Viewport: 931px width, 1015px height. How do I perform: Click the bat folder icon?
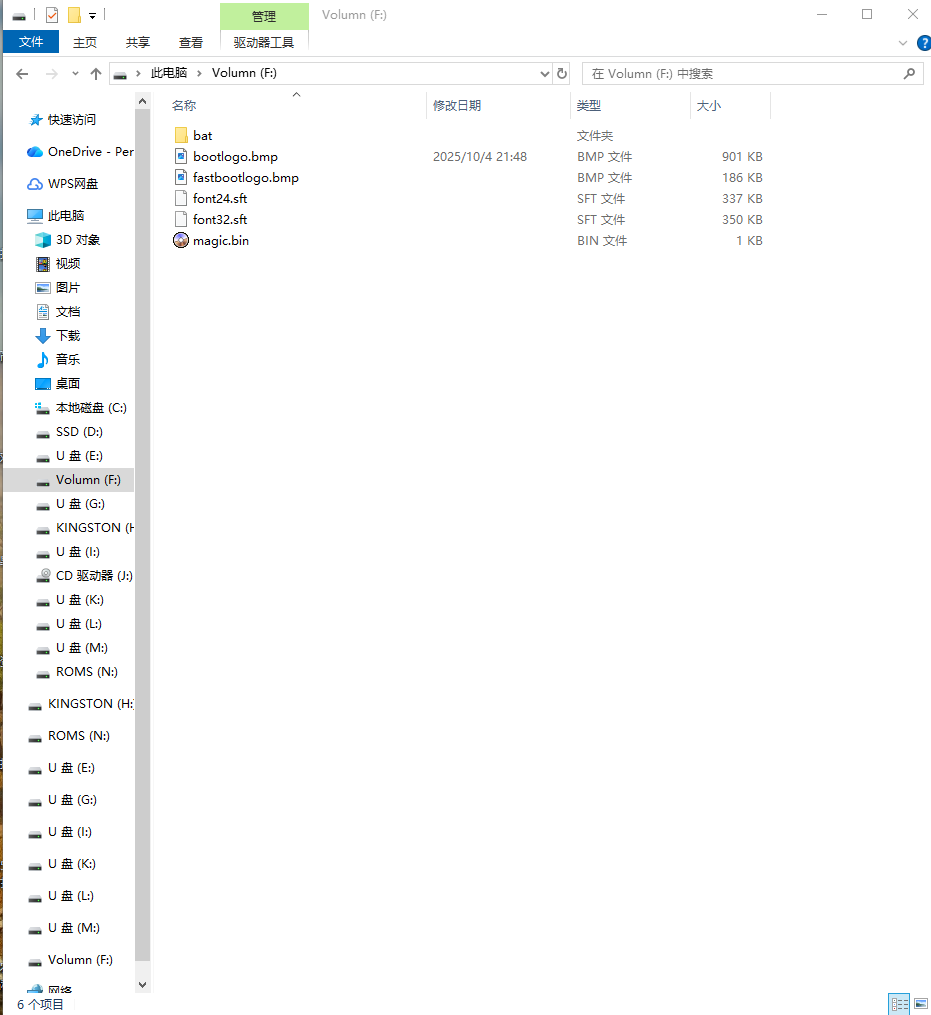click(x=181, y=135)
